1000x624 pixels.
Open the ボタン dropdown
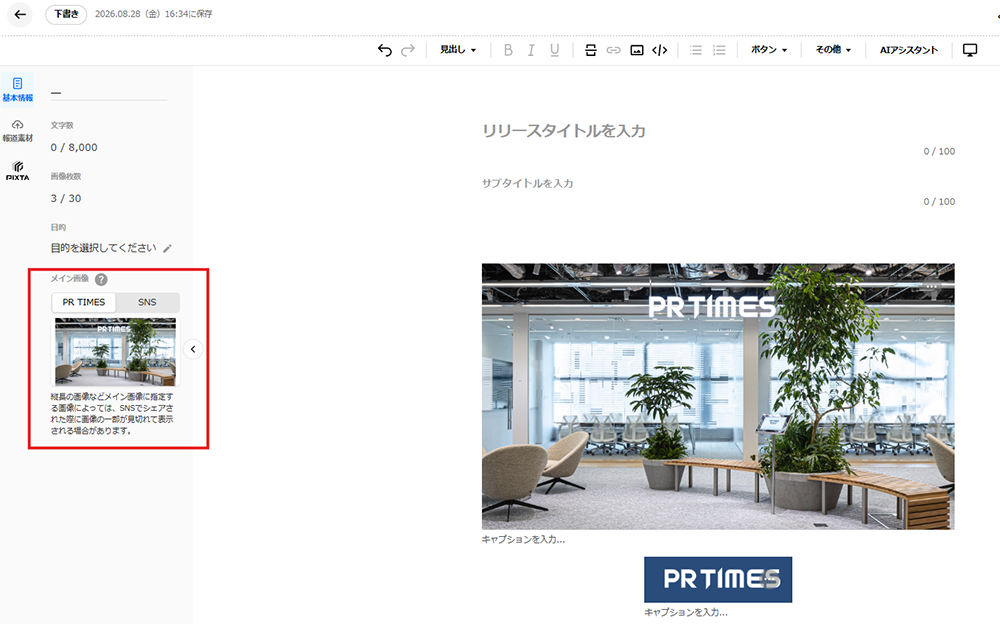[x=768, y=50]
